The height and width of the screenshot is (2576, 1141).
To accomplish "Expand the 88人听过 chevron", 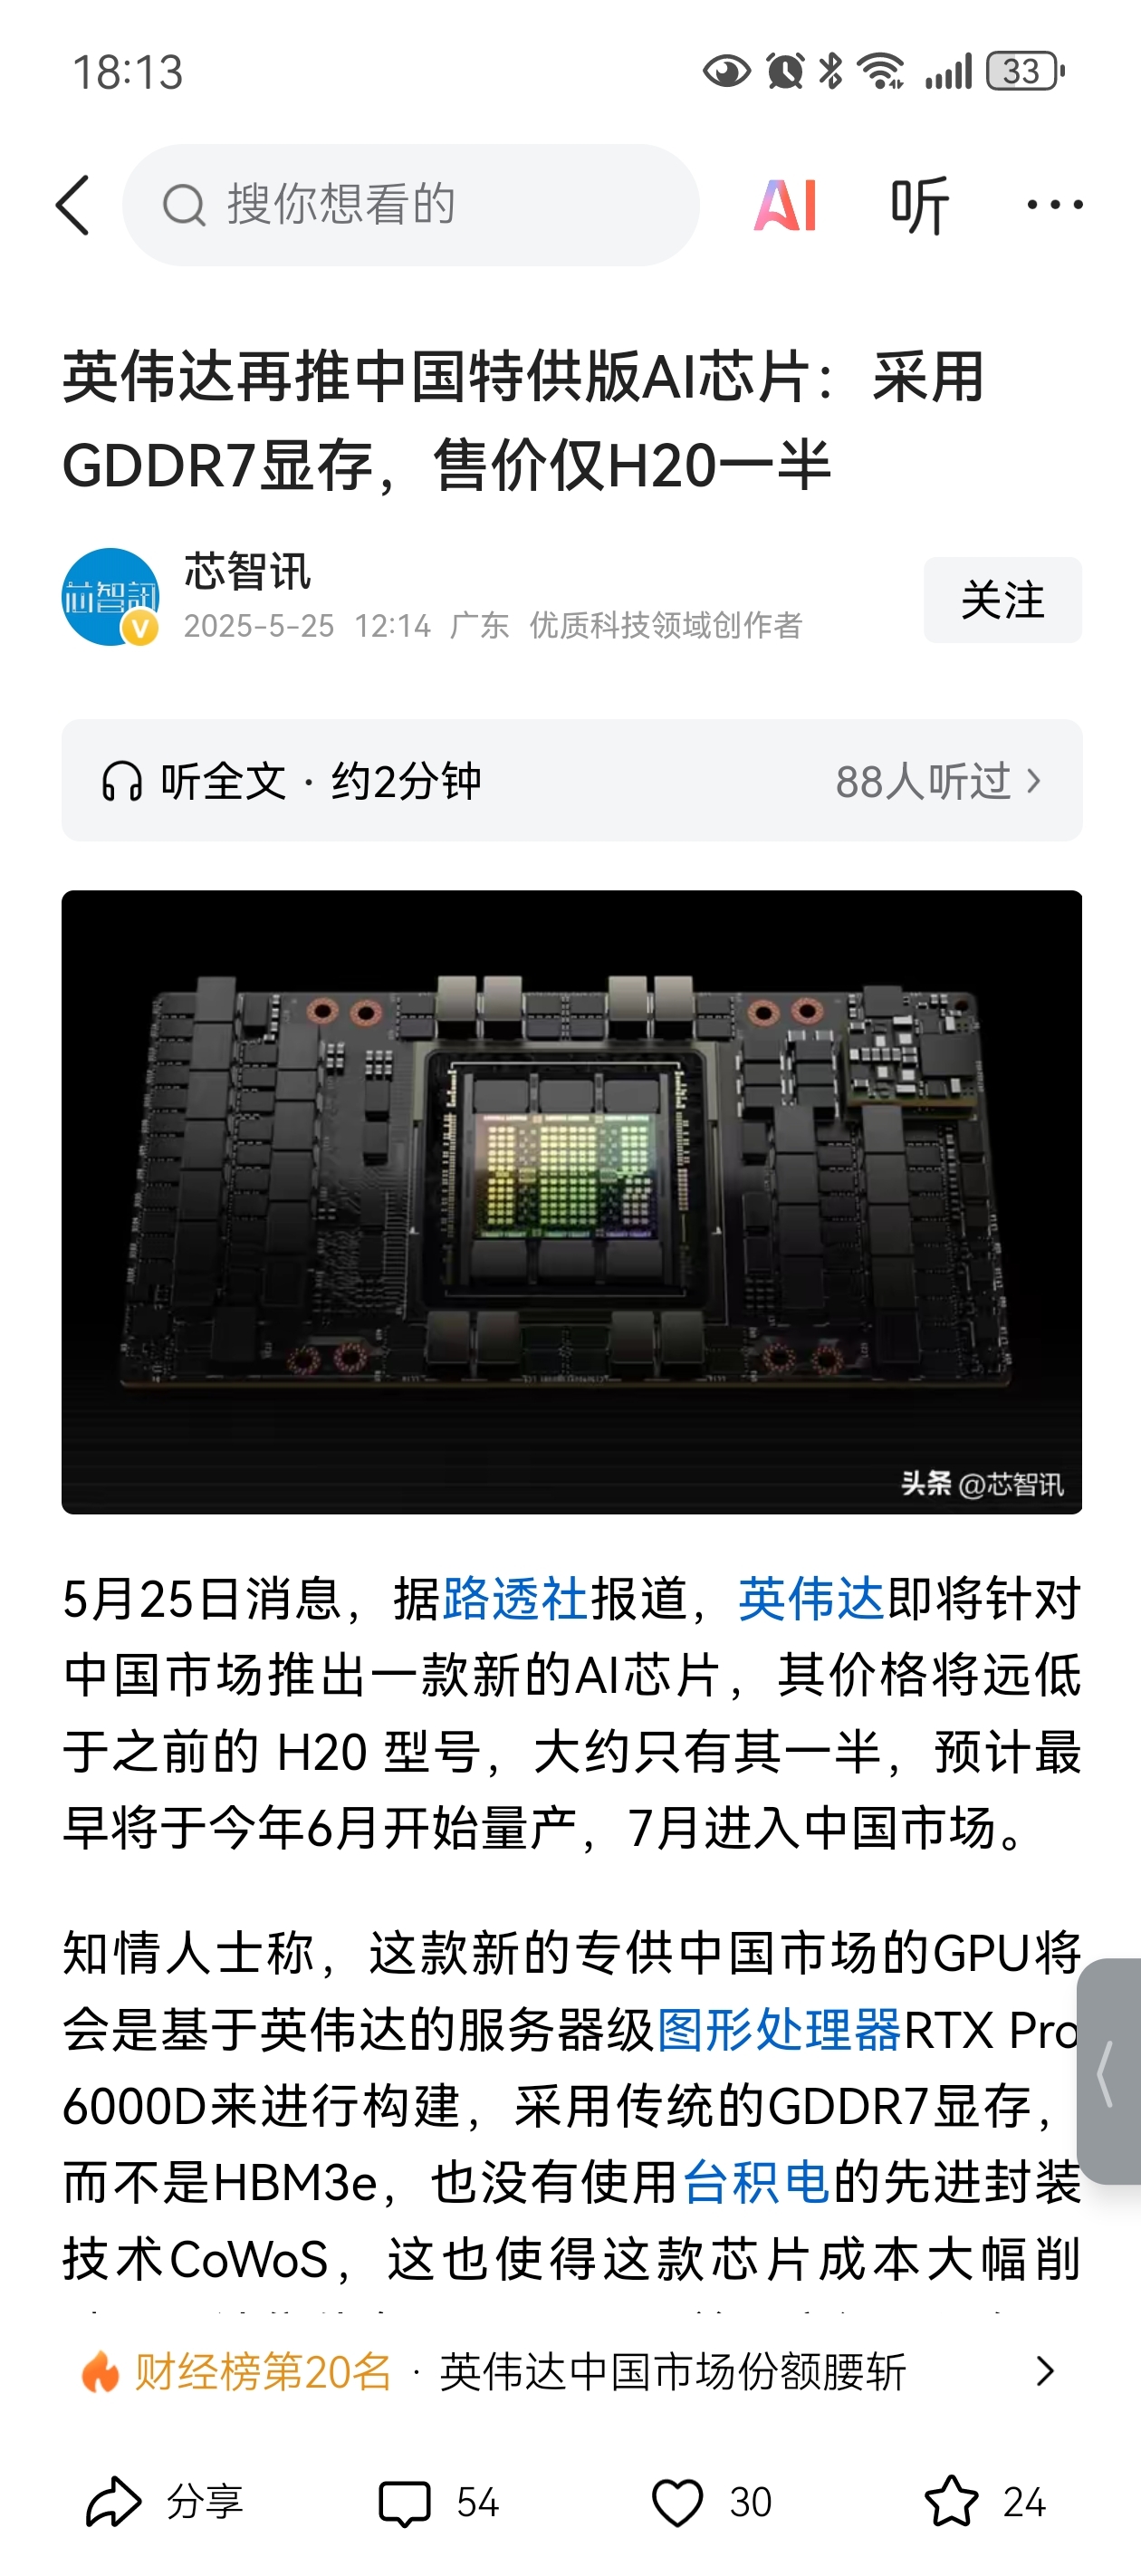I will [1034, 781].
